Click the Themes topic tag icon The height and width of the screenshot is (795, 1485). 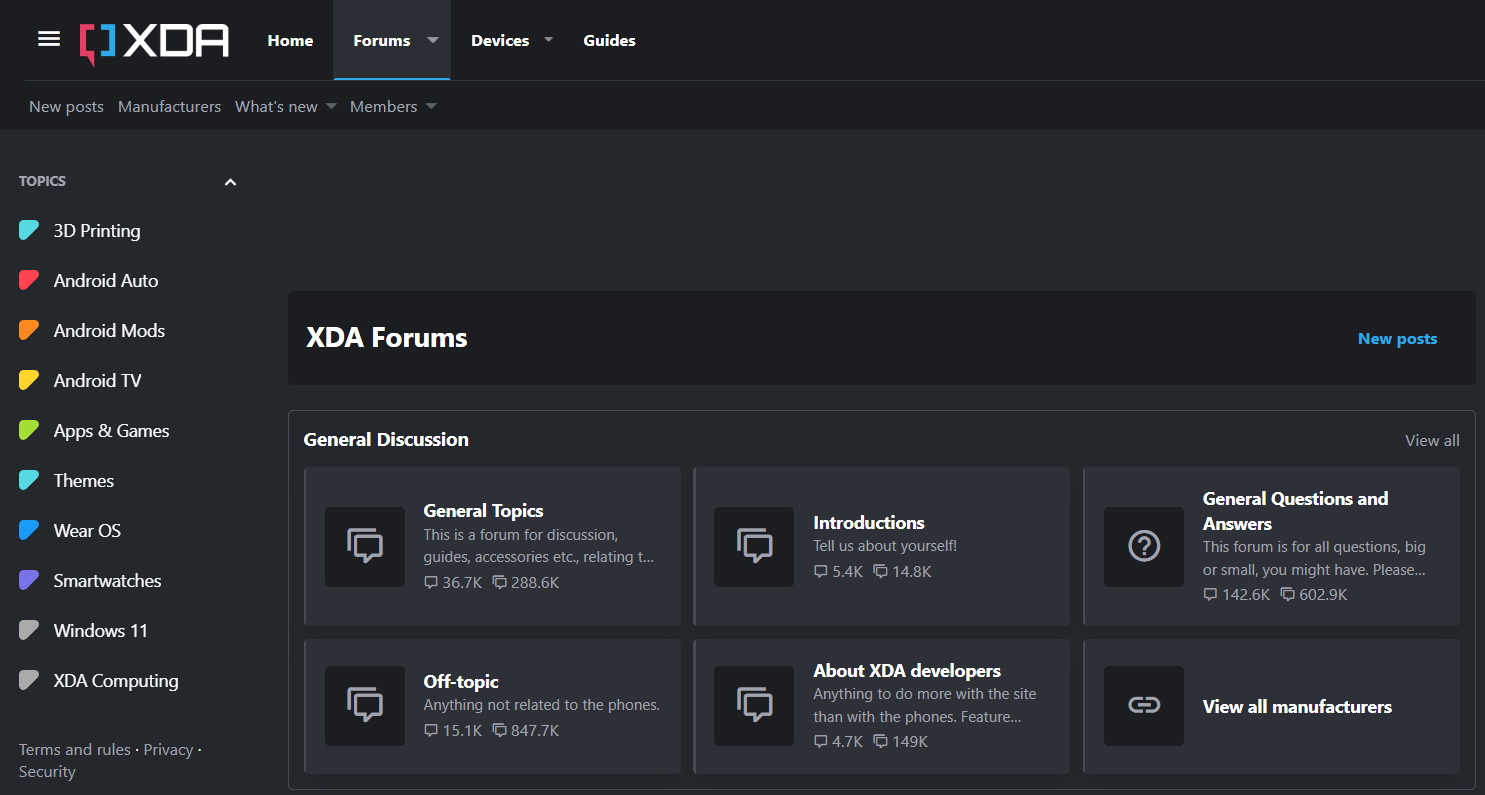point(29,481)
